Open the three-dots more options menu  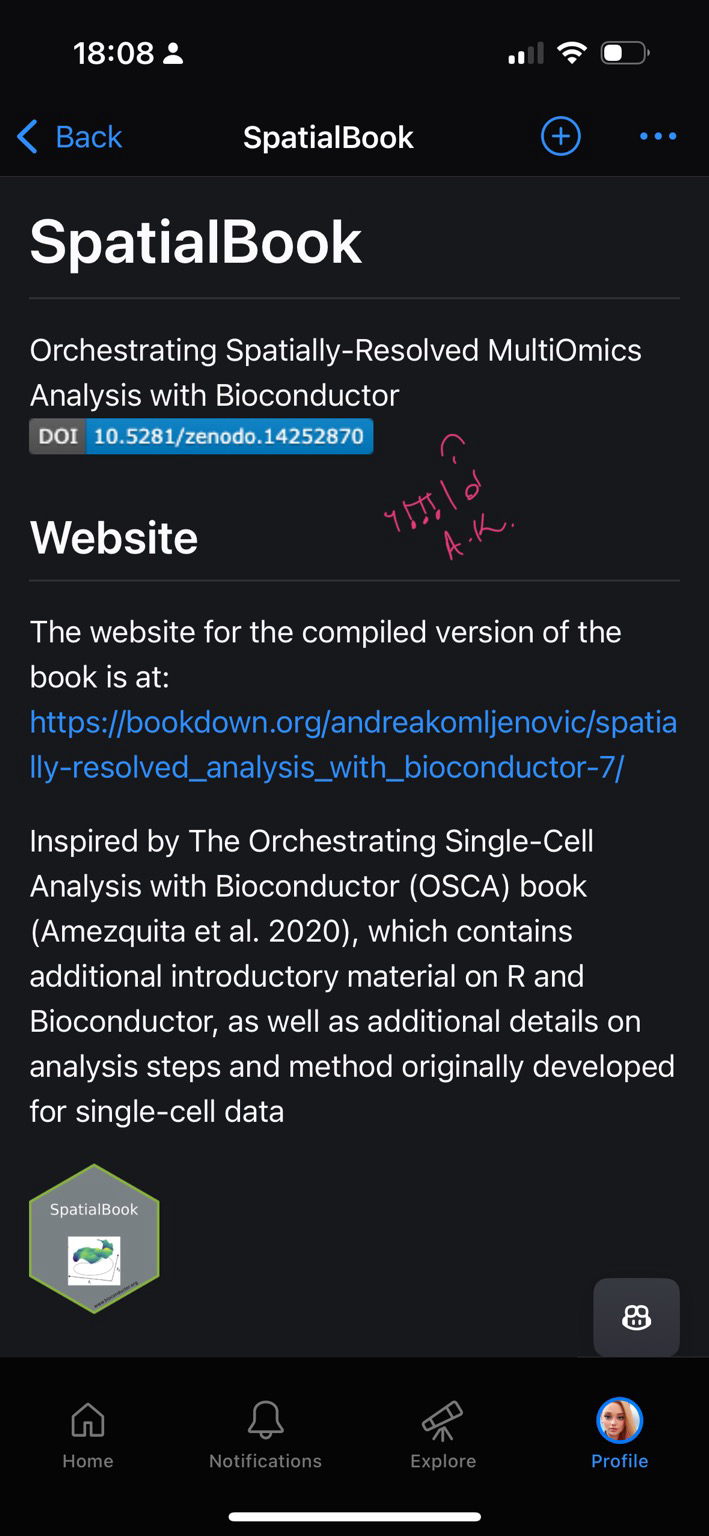pos(657,136)
